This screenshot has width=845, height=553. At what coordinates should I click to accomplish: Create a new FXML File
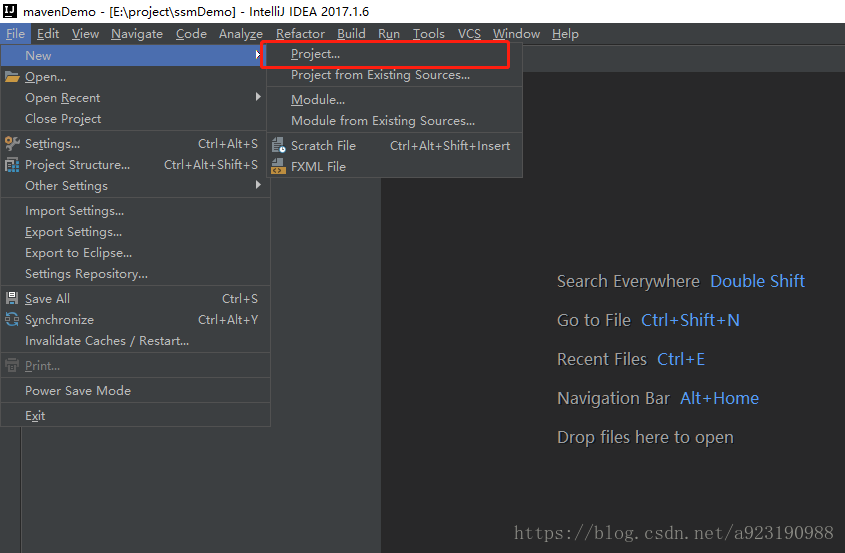pos(394,167)
